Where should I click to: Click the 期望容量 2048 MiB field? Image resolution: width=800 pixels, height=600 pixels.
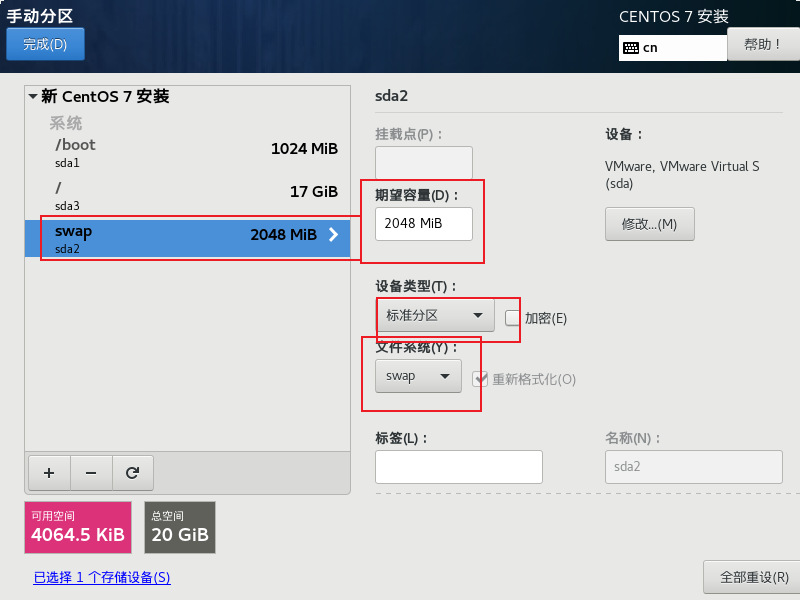pyautogui.click(x=423, y=223)
